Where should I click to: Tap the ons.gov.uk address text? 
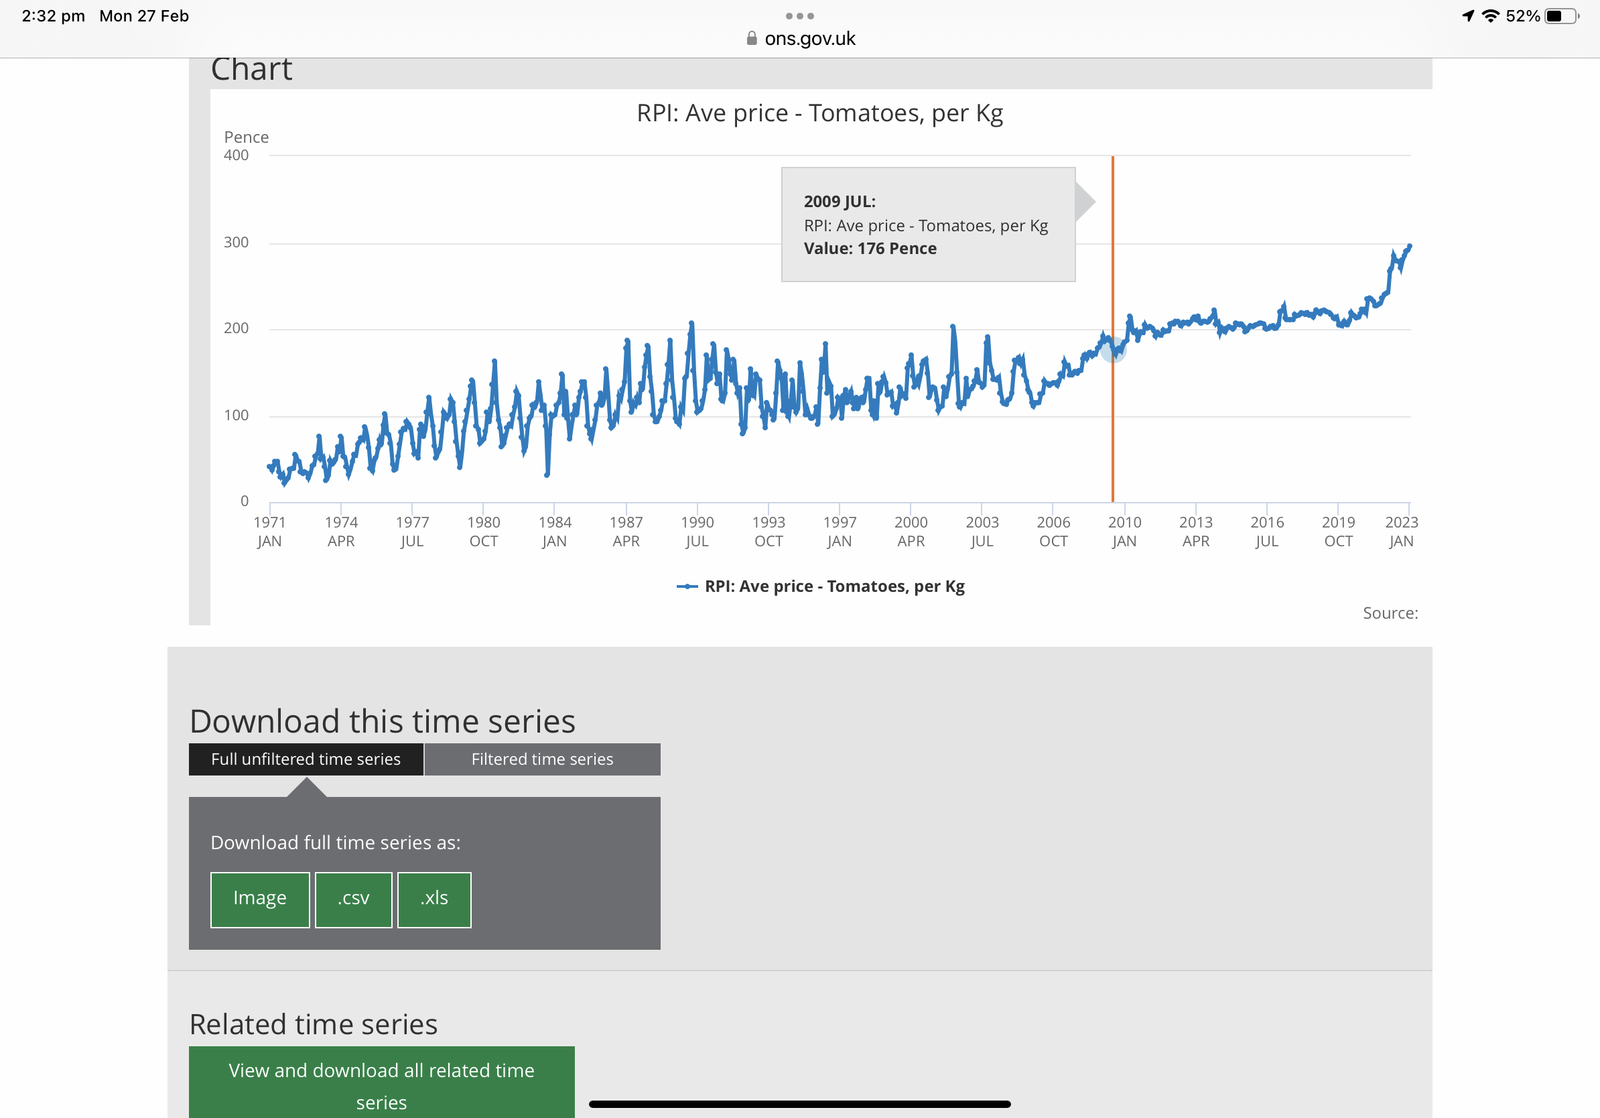(810, 39)
